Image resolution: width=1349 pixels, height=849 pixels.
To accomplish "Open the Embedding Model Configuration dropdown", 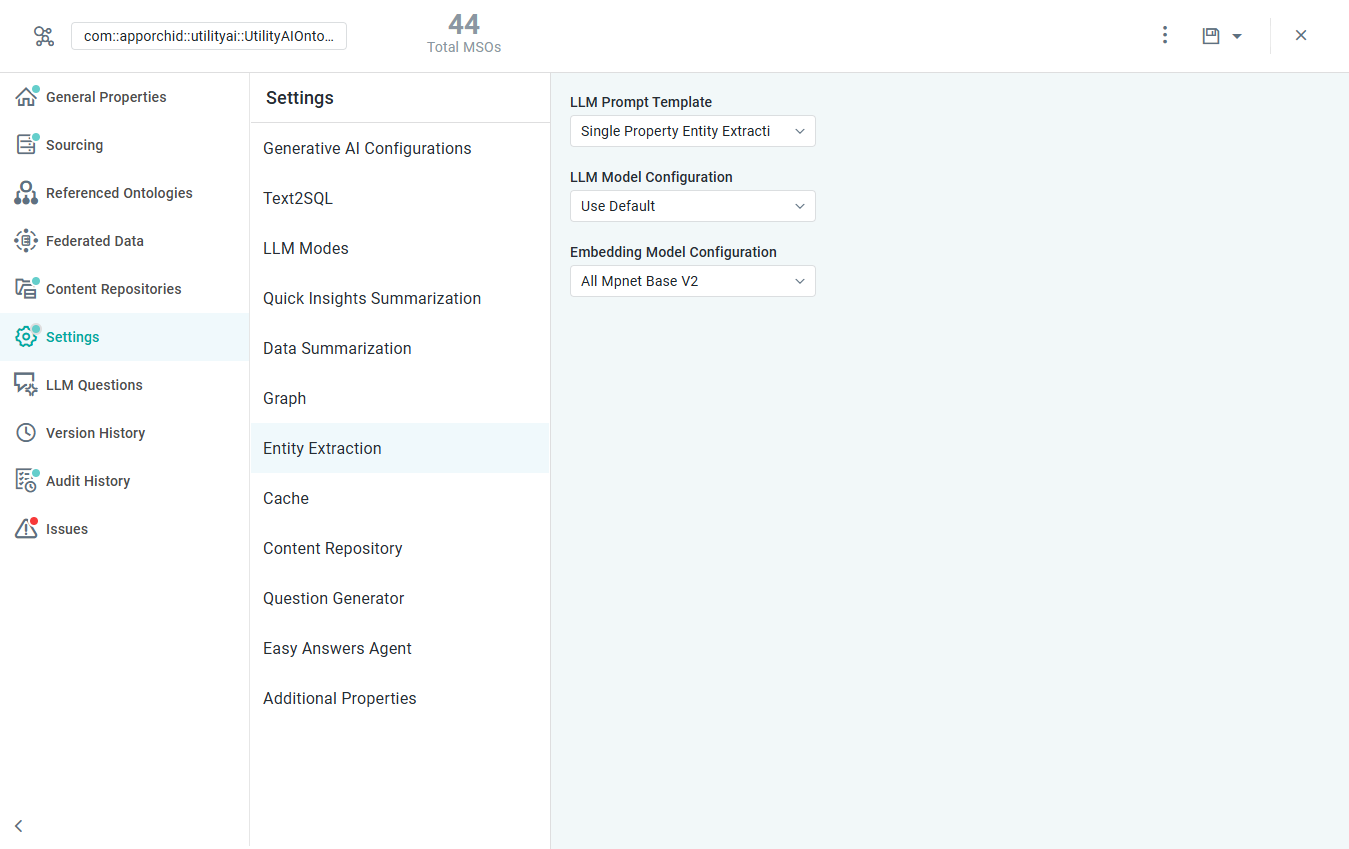I will [x=693, y=281].
